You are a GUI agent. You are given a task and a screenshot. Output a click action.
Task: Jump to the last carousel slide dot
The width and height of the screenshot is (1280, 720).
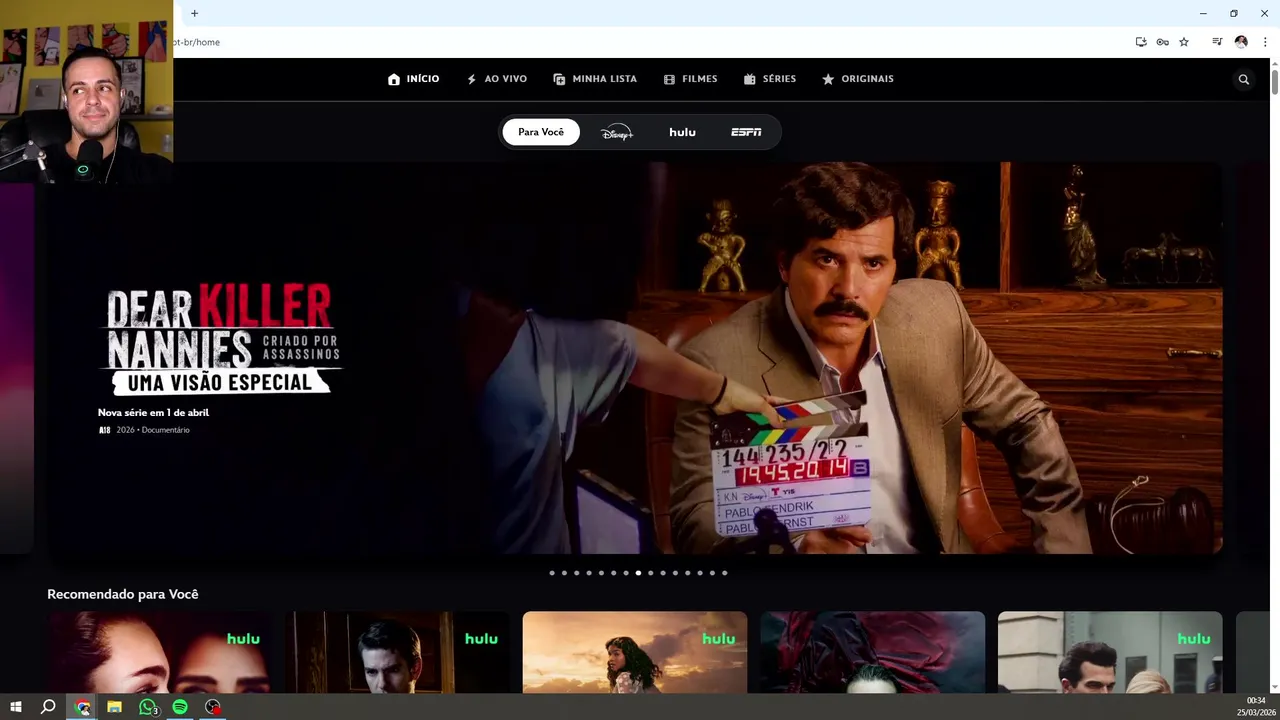[724, 573]
